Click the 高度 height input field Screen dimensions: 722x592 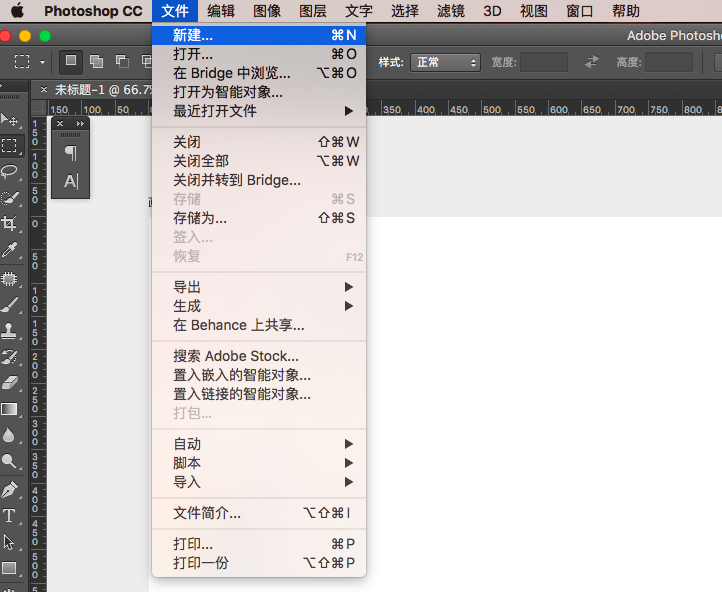click(x=669, y=62)
